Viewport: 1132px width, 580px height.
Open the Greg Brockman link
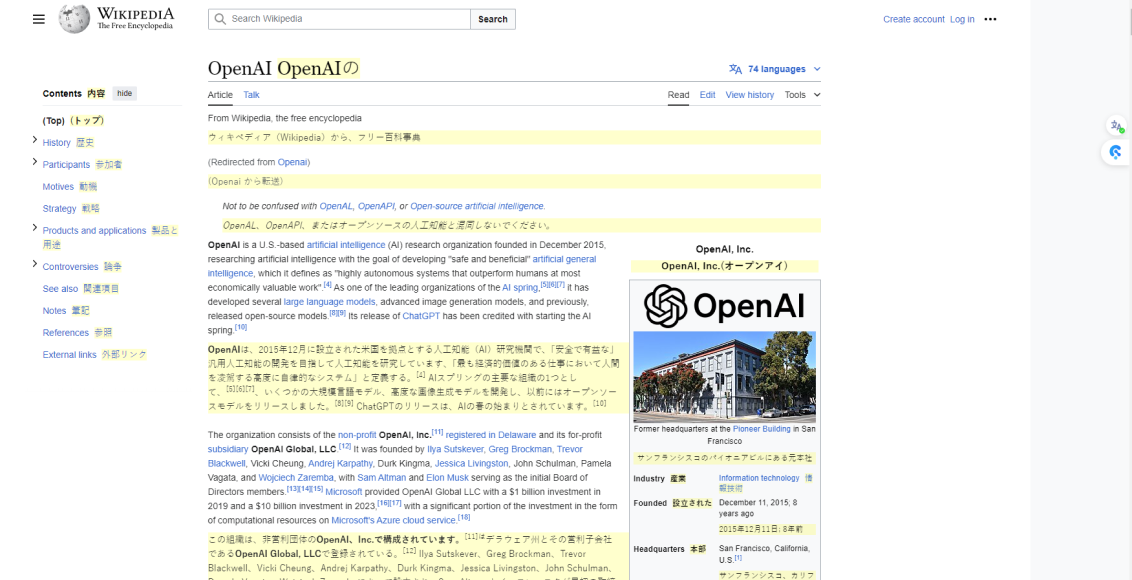[x=519, y=449]
